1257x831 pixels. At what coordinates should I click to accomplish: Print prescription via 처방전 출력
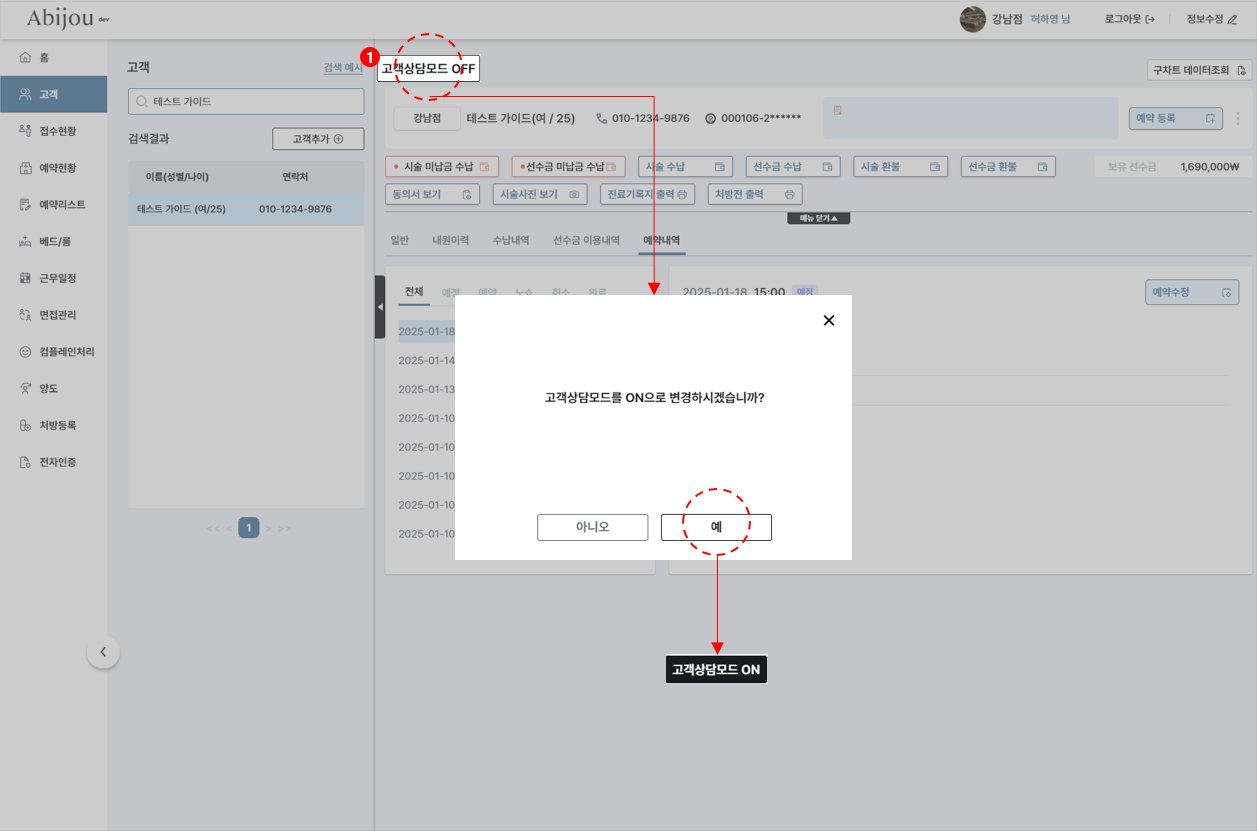[x=755, y=194]
